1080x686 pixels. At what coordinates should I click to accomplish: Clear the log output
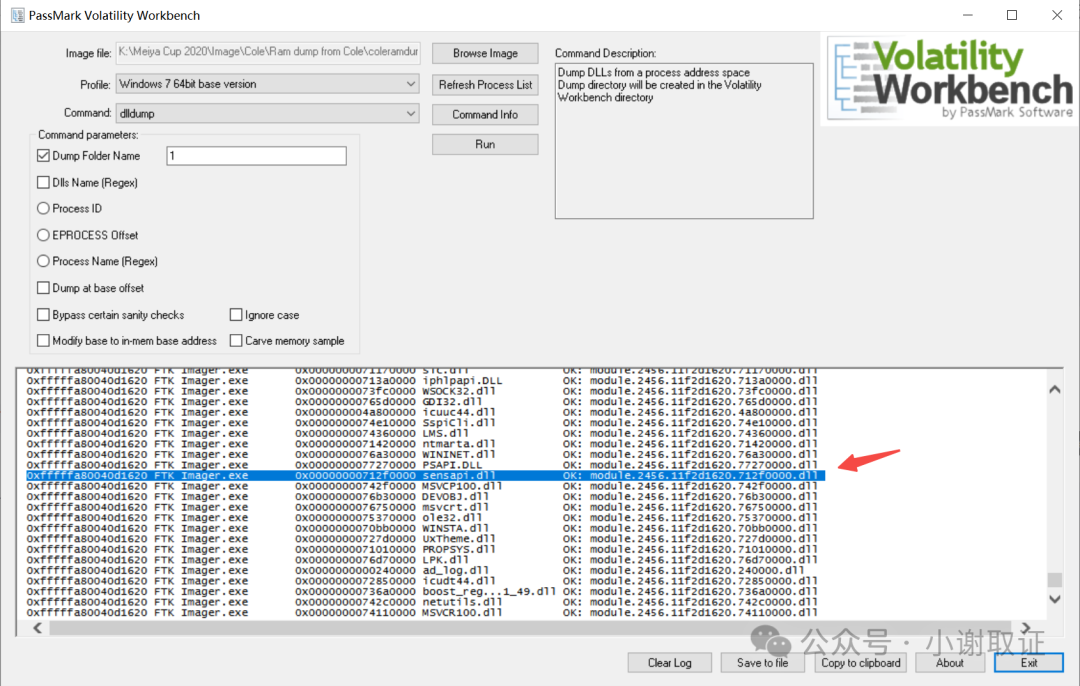669,663
